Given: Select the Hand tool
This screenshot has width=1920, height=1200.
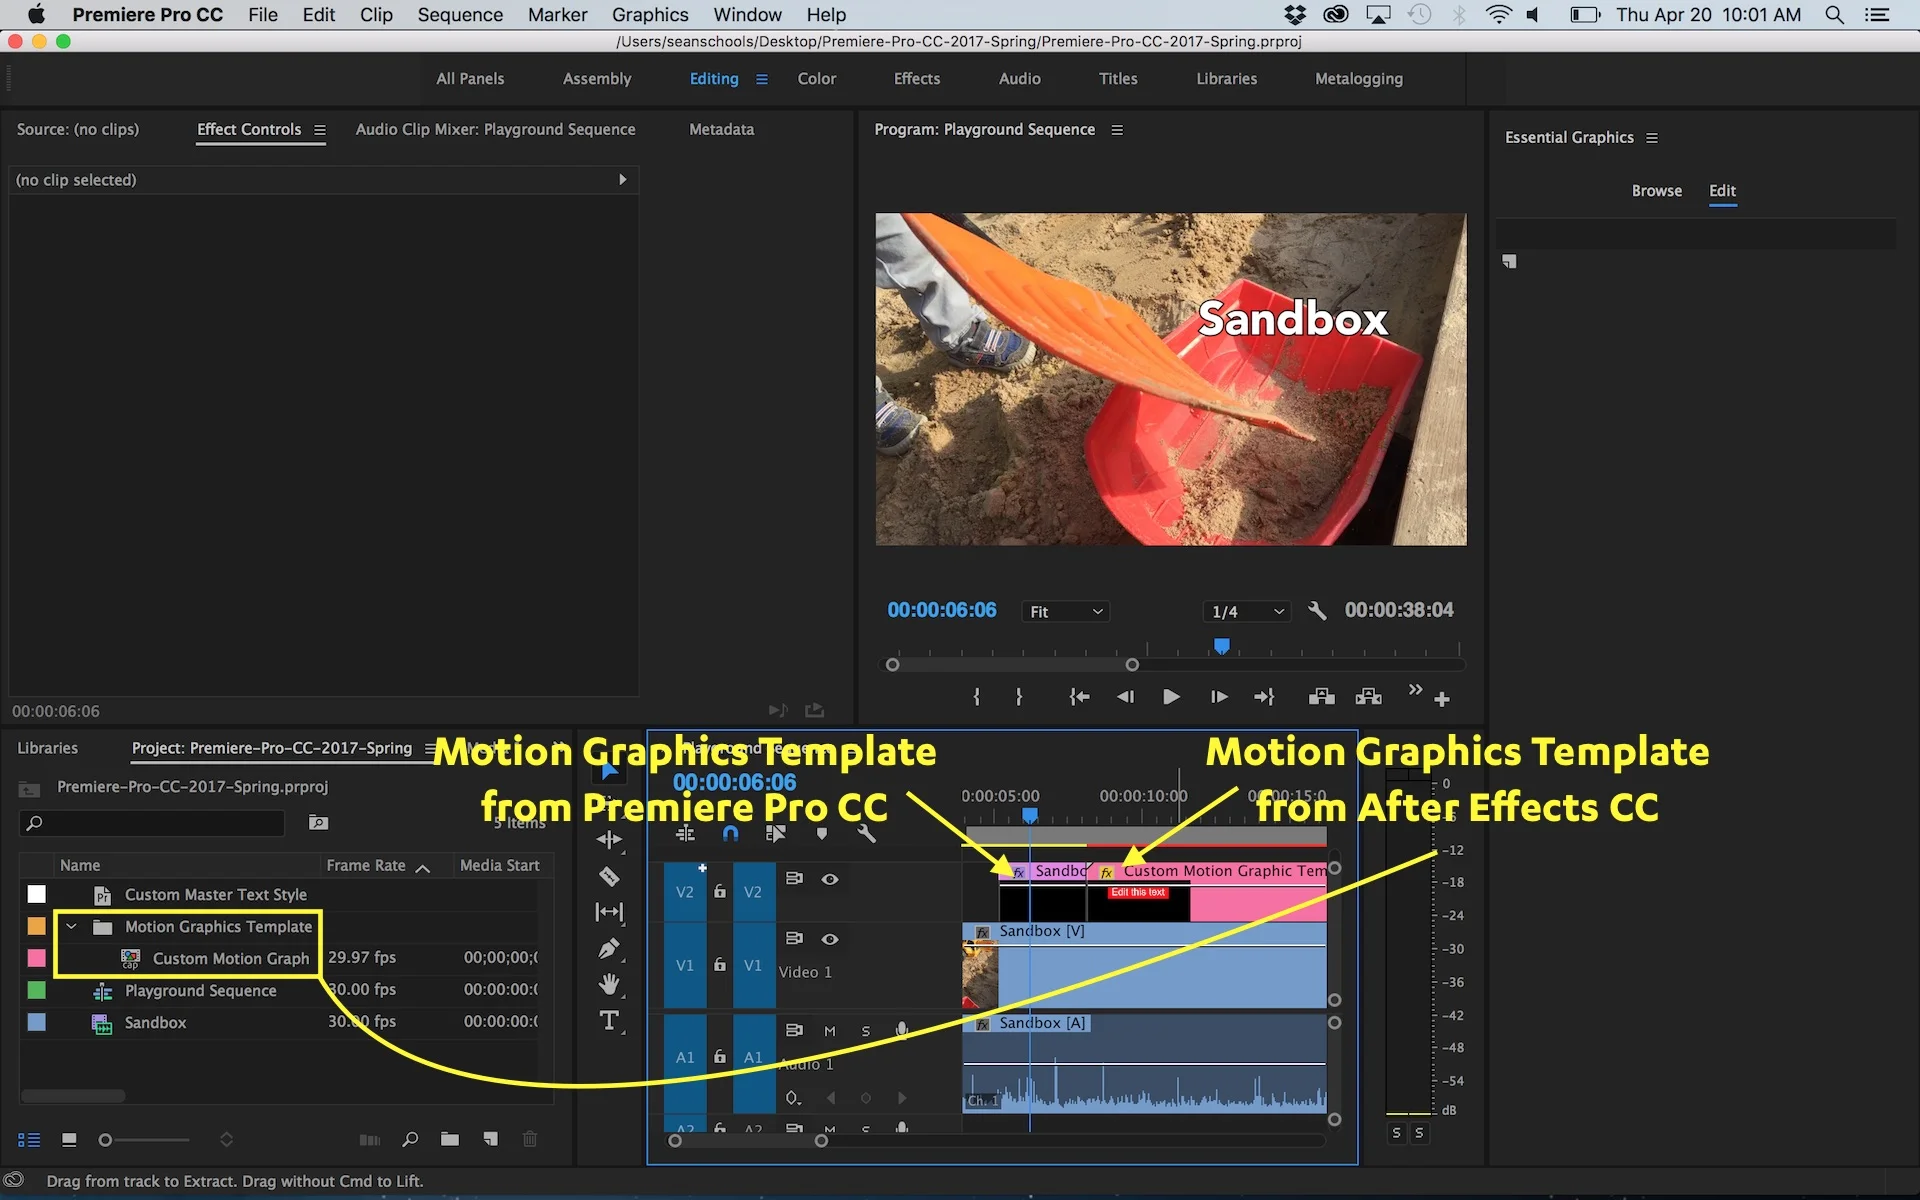Looking at the screenshot, I should pos(608,984).
